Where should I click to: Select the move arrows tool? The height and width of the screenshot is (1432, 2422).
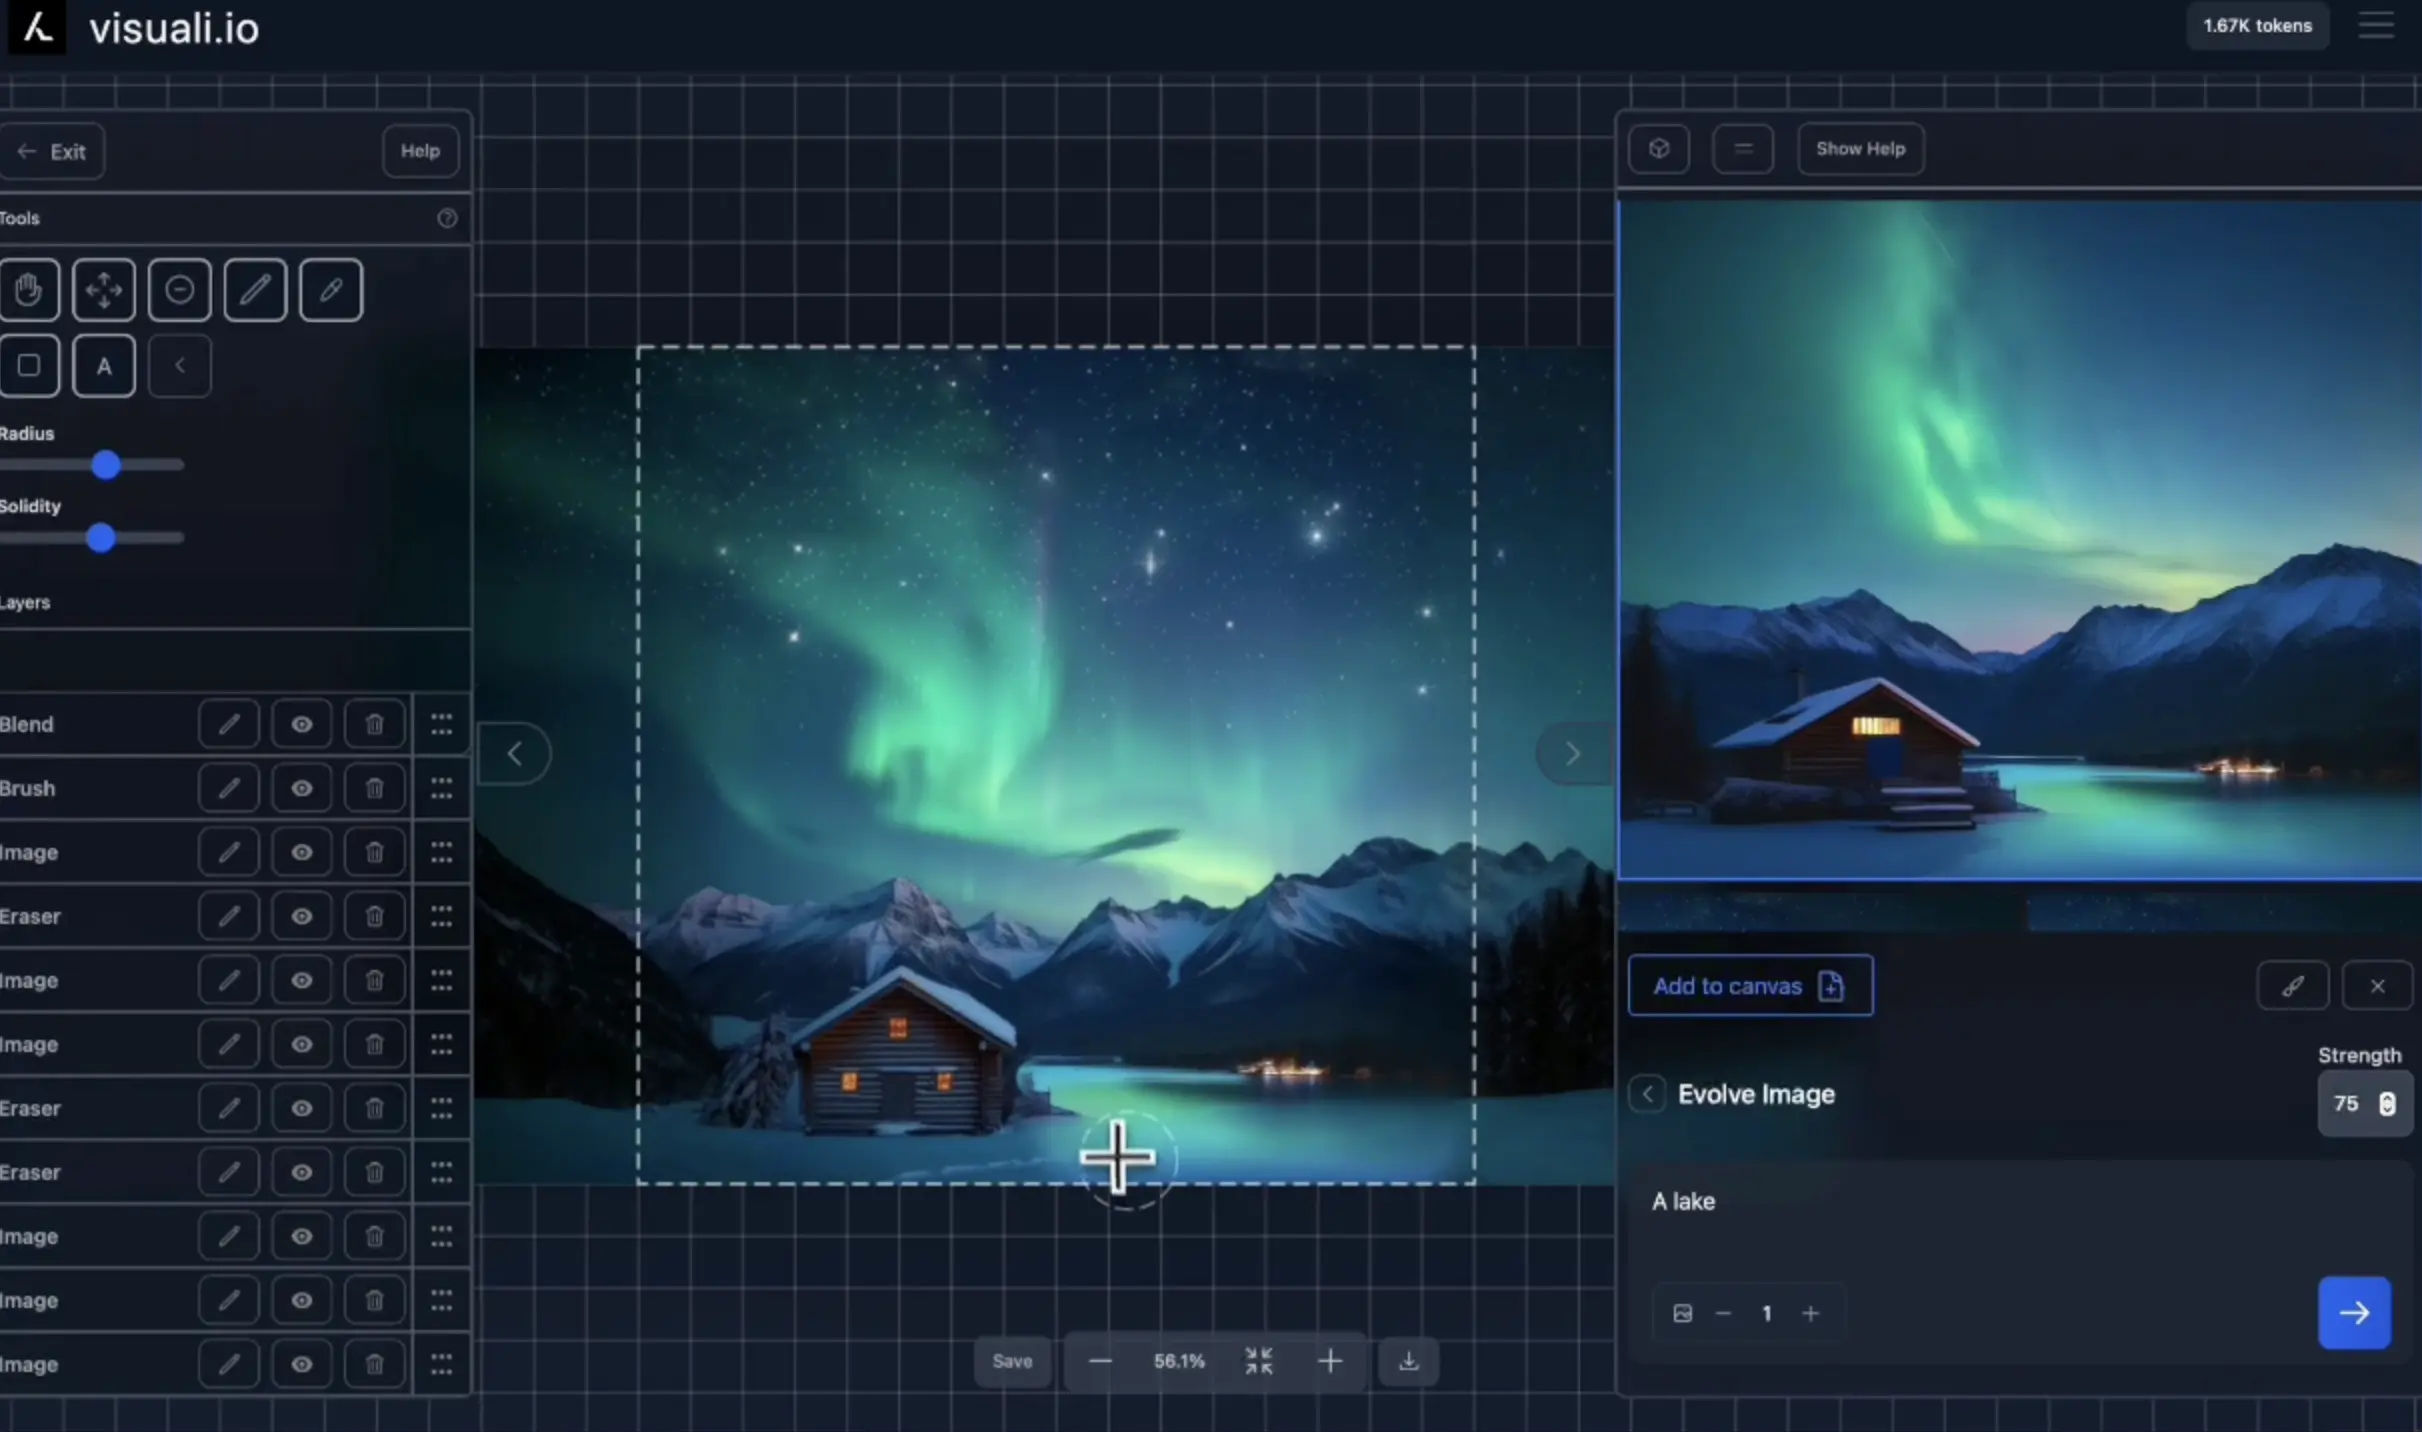104,290
